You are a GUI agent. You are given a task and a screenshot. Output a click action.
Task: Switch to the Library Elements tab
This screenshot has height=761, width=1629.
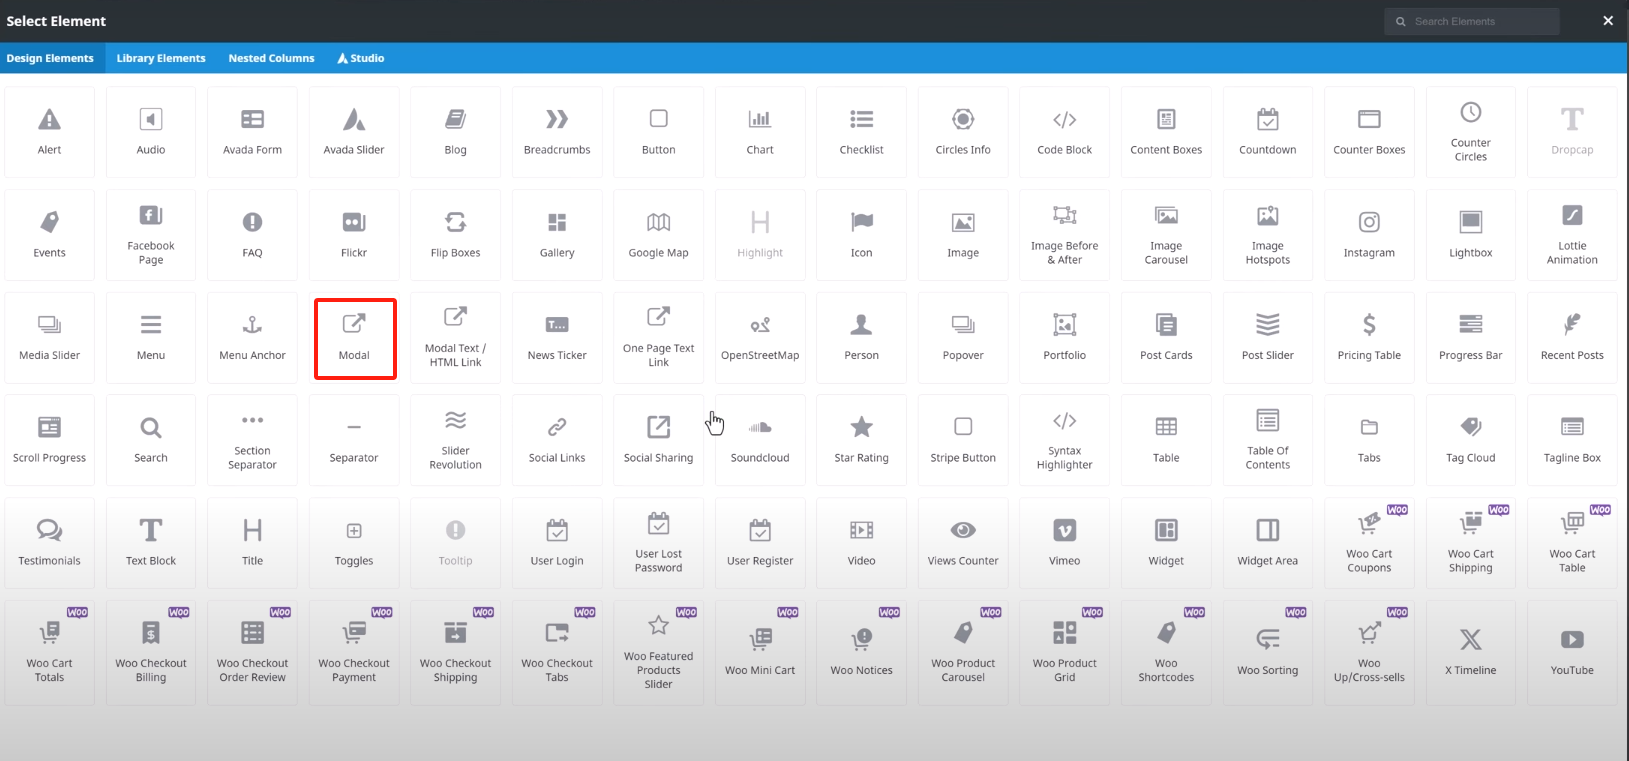[161, 58]
